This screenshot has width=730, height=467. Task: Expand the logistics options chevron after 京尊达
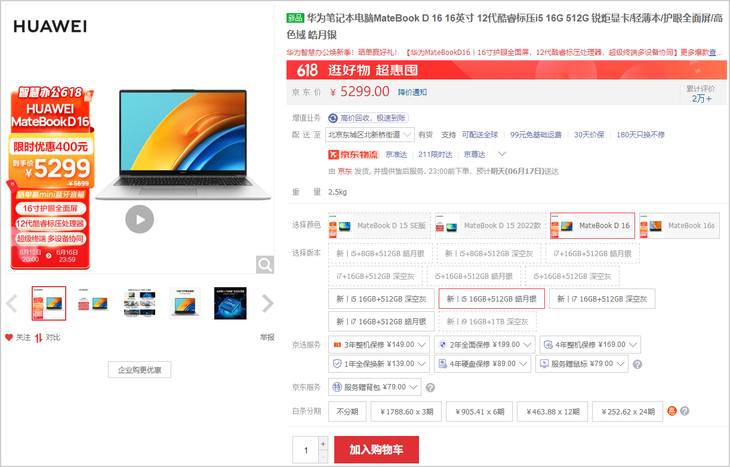[502, 154]
